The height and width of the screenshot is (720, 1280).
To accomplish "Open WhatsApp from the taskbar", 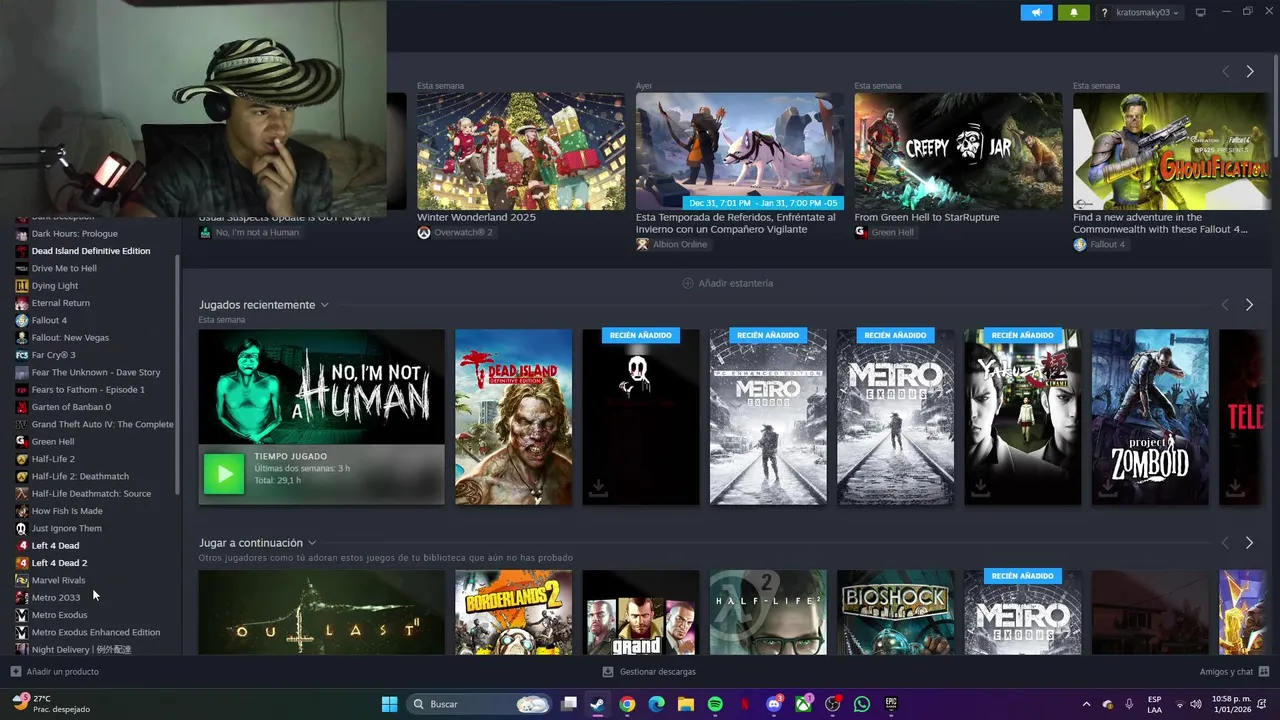I will coord(862,704).
